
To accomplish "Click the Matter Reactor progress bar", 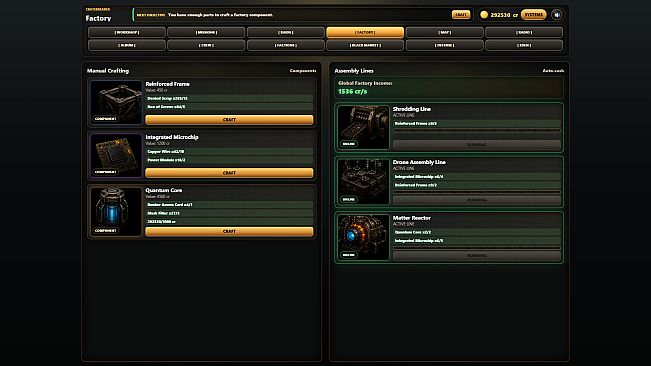I will pos(477,248).
